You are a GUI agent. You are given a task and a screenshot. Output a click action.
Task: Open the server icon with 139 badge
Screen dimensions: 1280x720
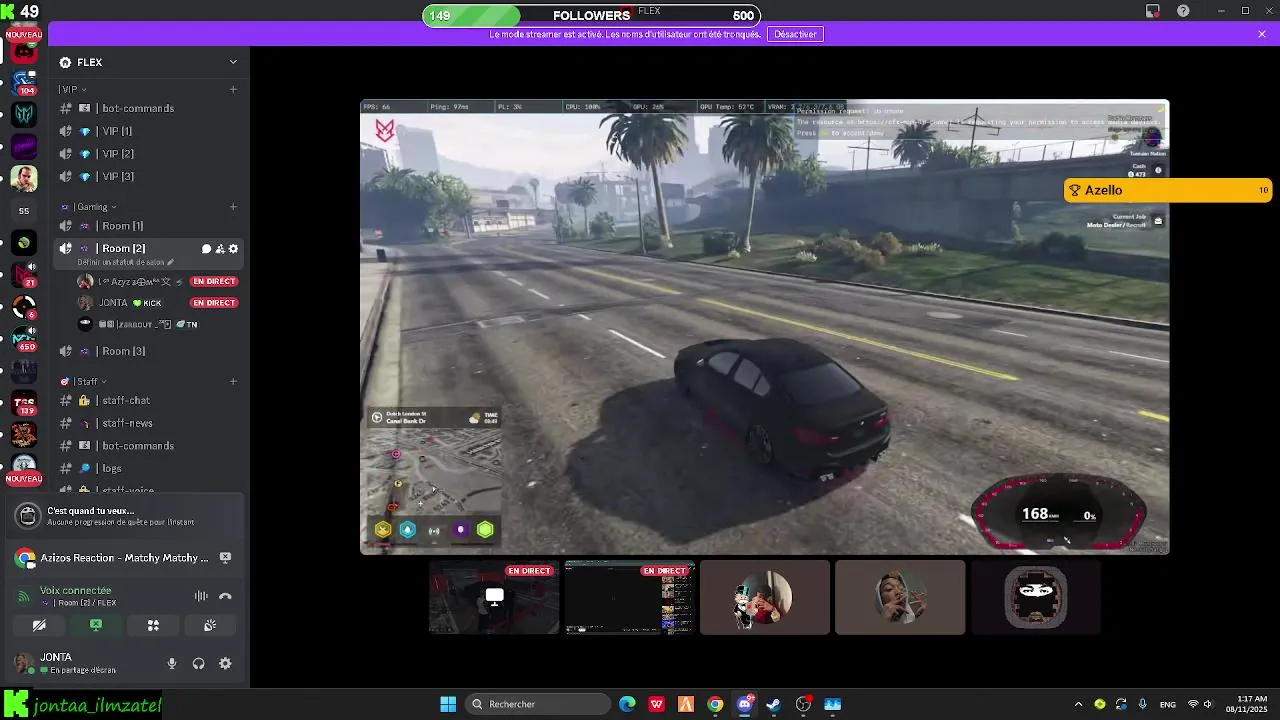pyautogui.click(x=24, y=402)
